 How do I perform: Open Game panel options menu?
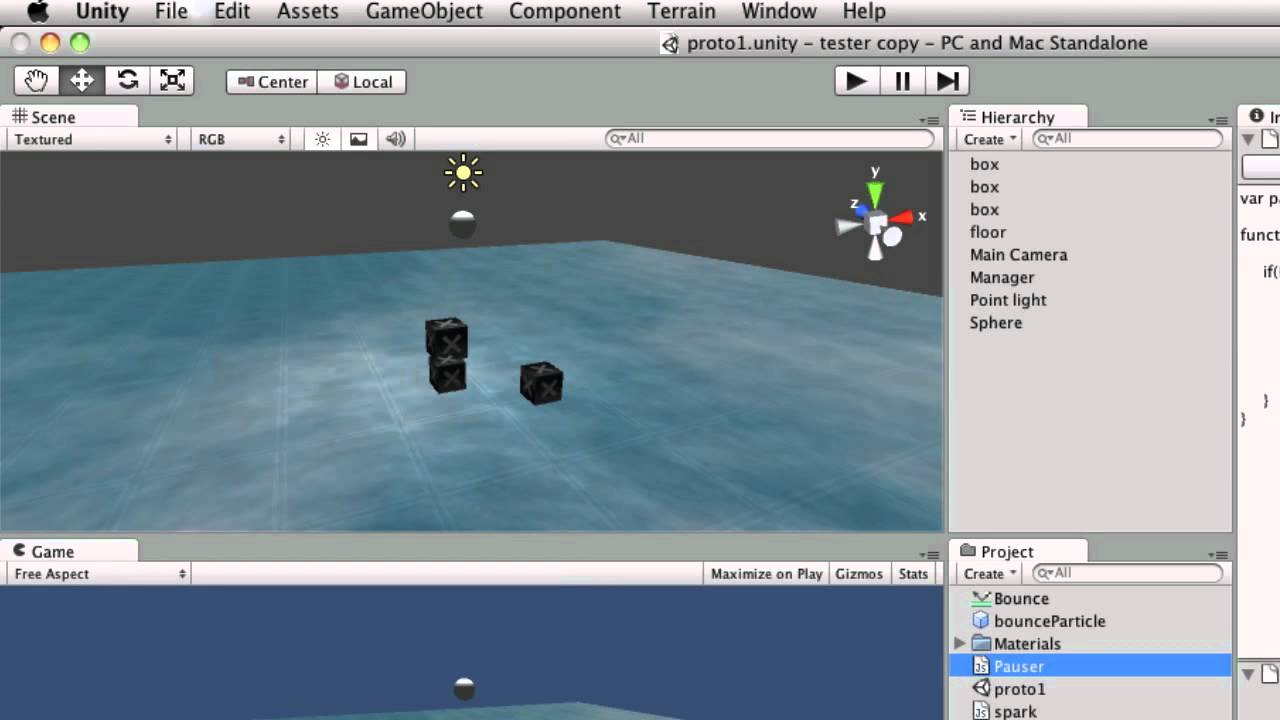929,555
